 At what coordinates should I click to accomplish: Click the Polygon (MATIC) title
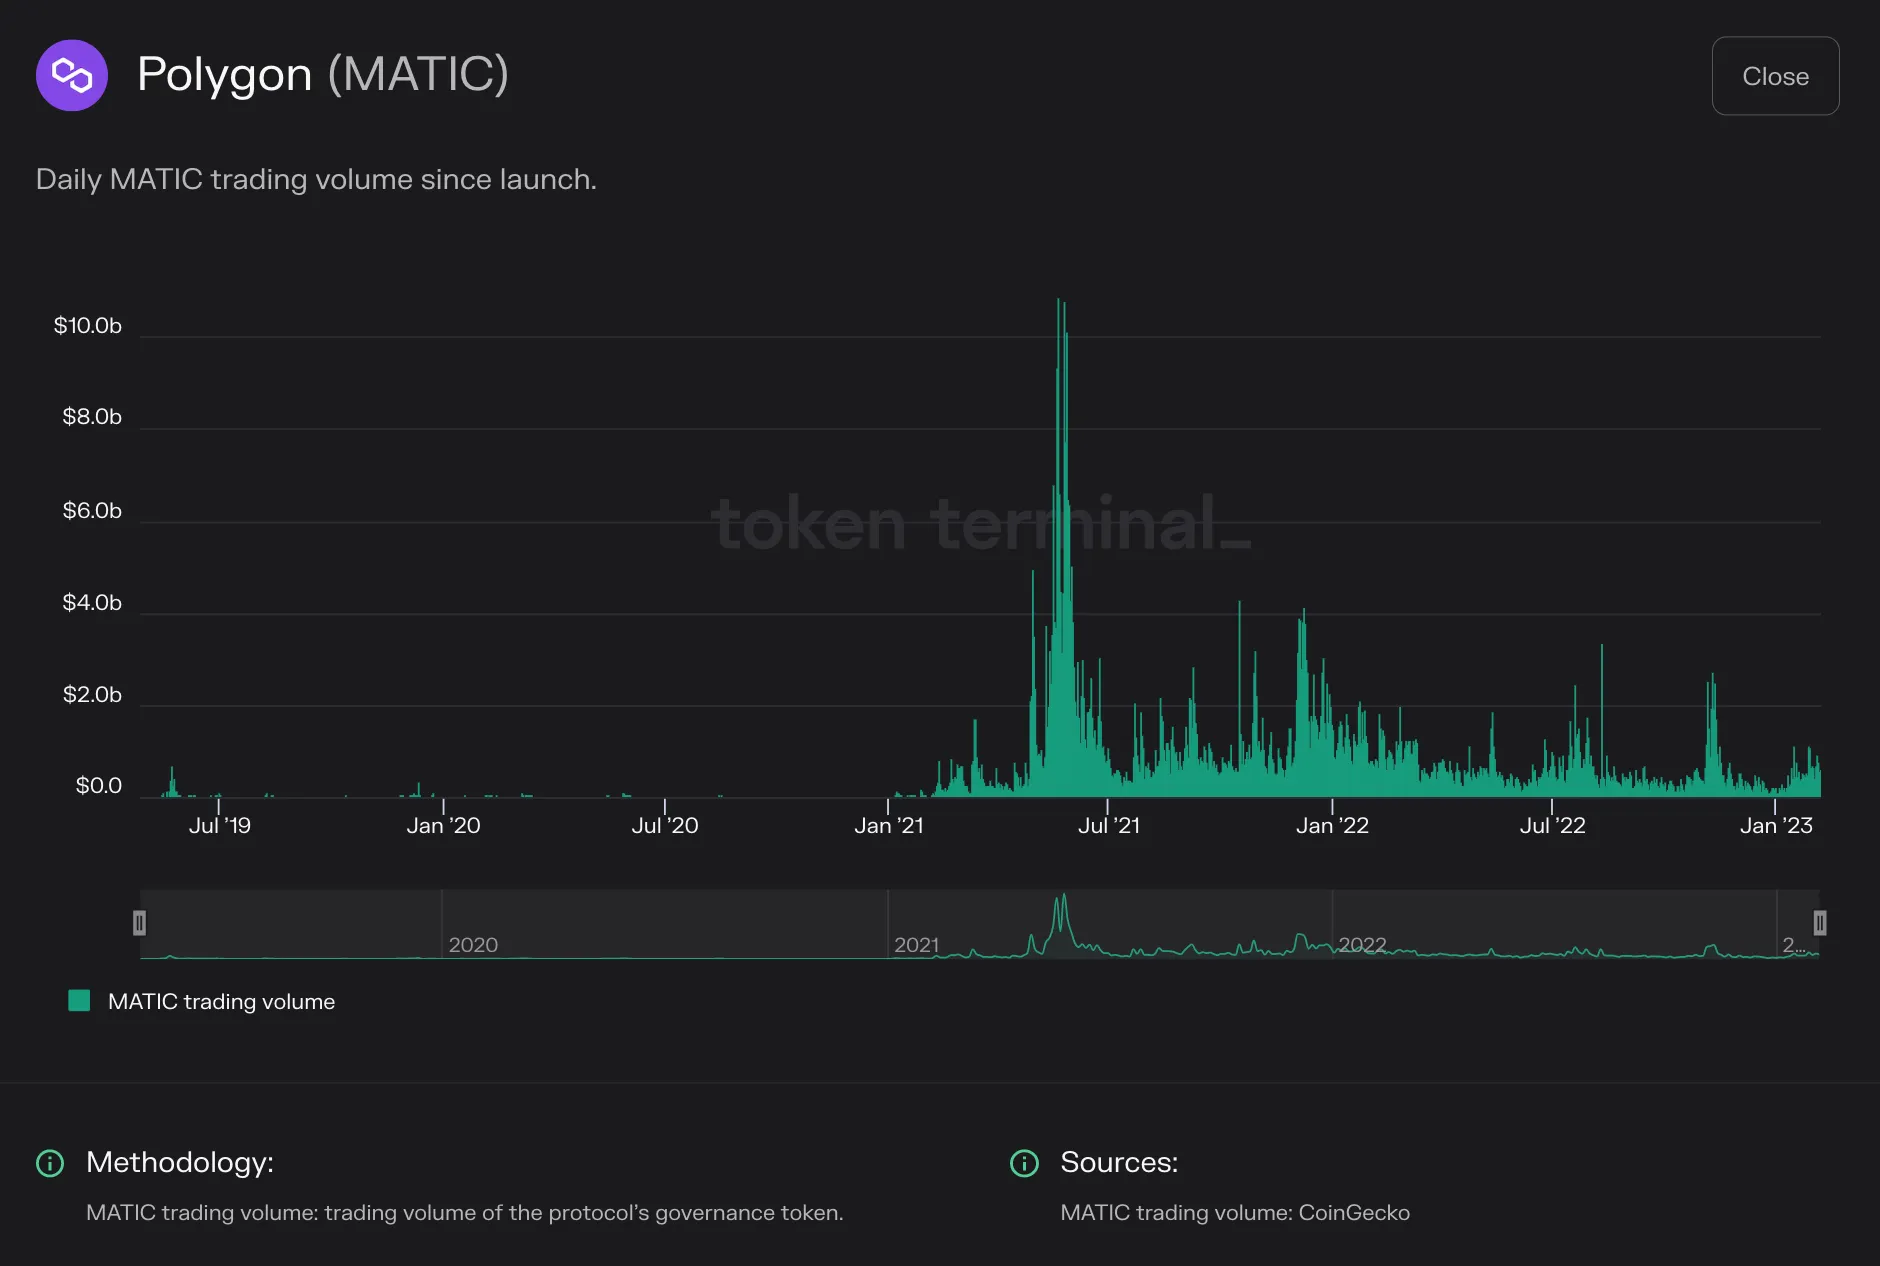pos(323,75)
